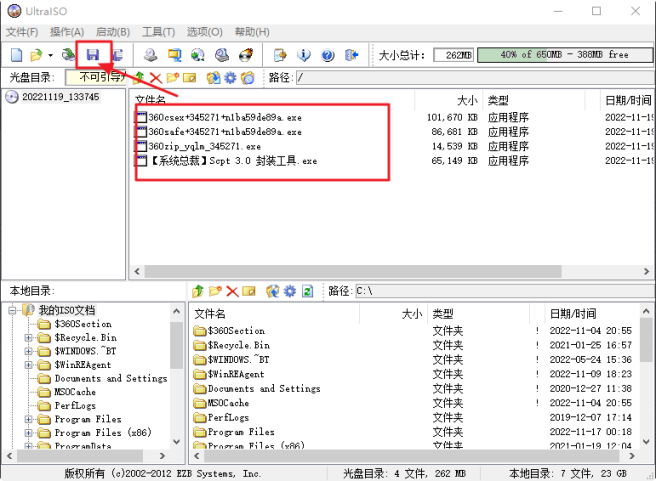Open the CD/DVD drive icon in the main toolbar

68,55
